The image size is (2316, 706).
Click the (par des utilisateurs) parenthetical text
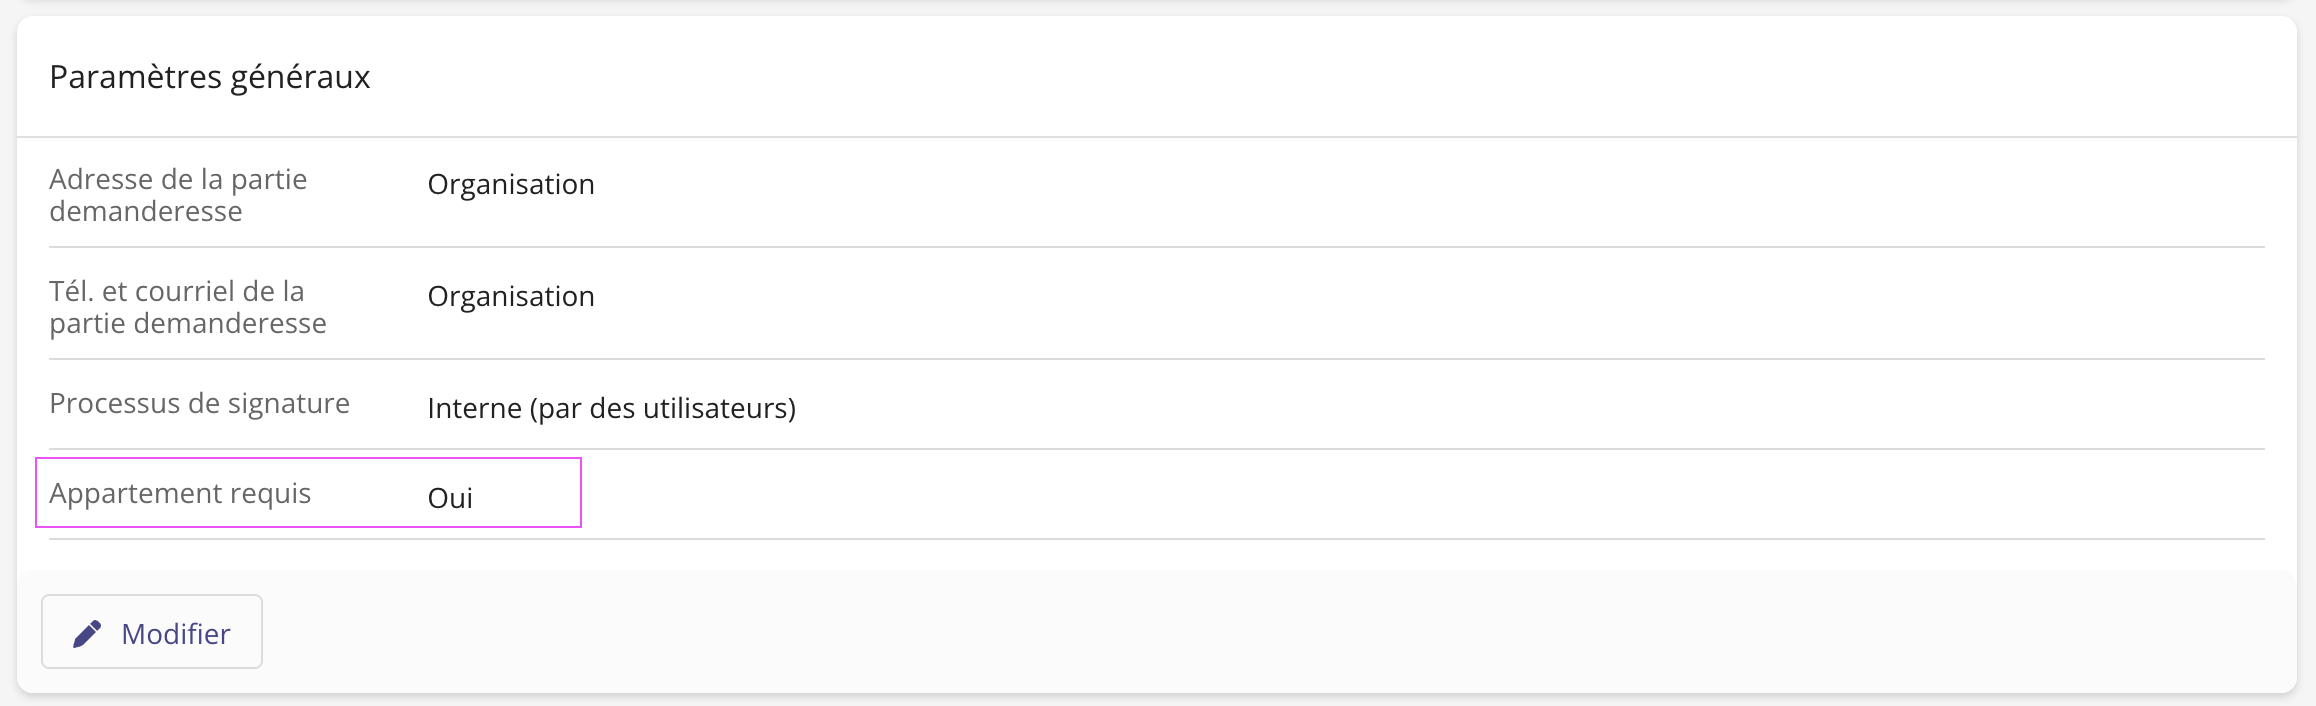click(x=663, y=409)
